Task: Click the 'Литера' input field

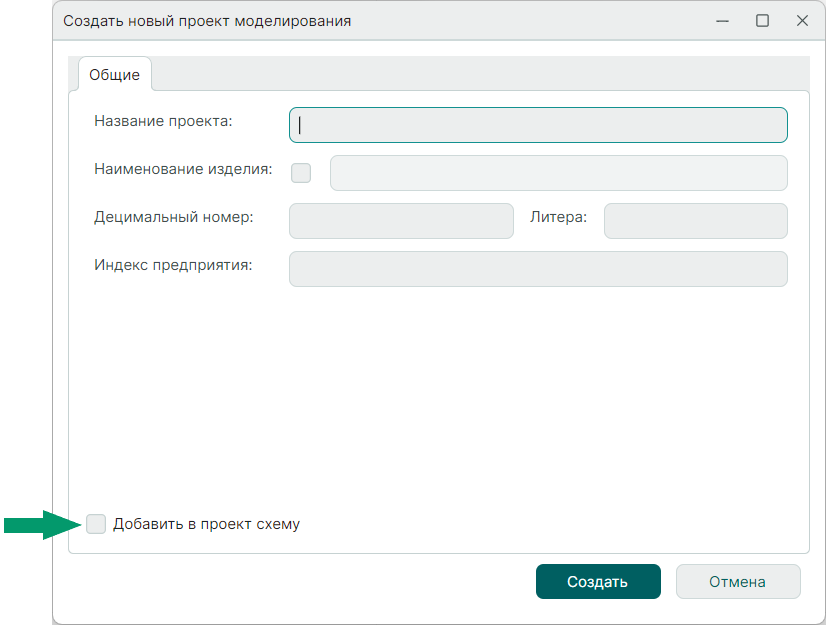Action: coord(695,221)
